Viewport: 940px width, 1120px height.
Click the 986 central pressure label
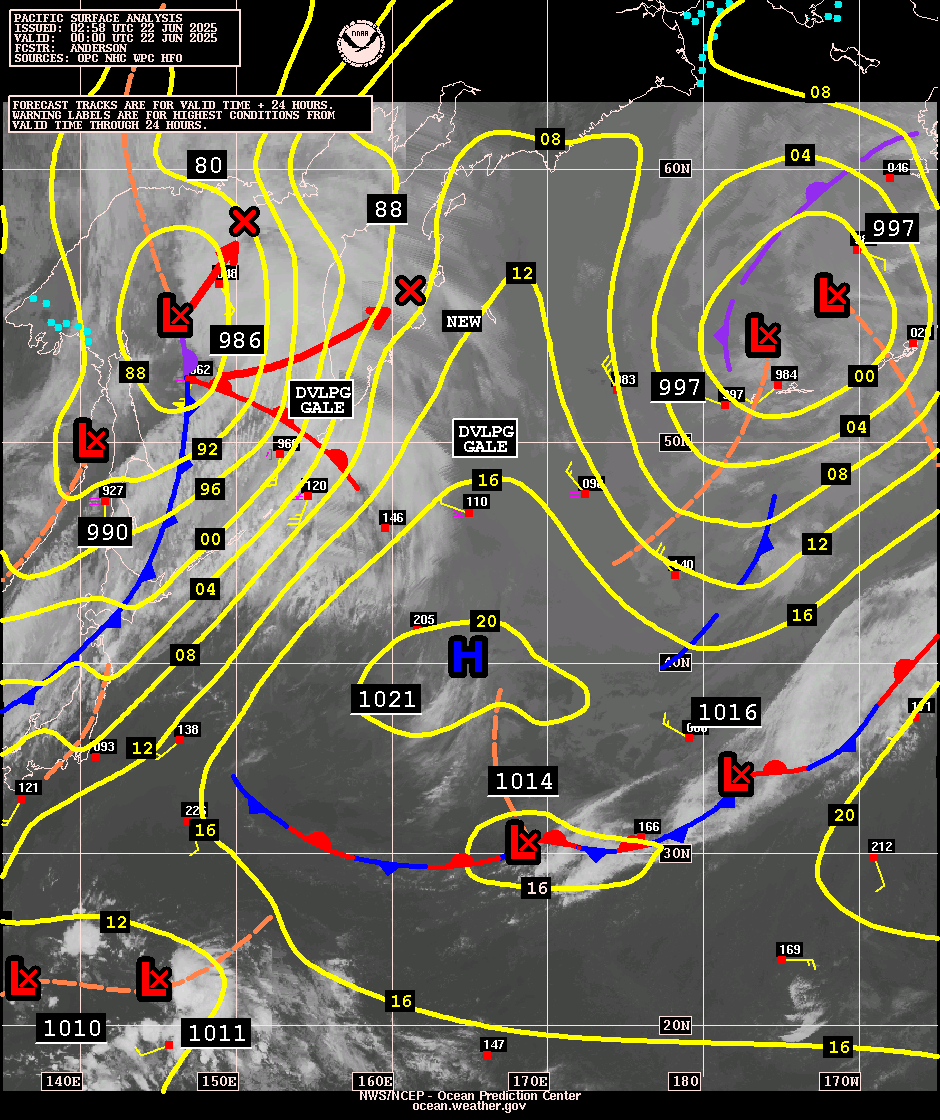tap(240, 340)
